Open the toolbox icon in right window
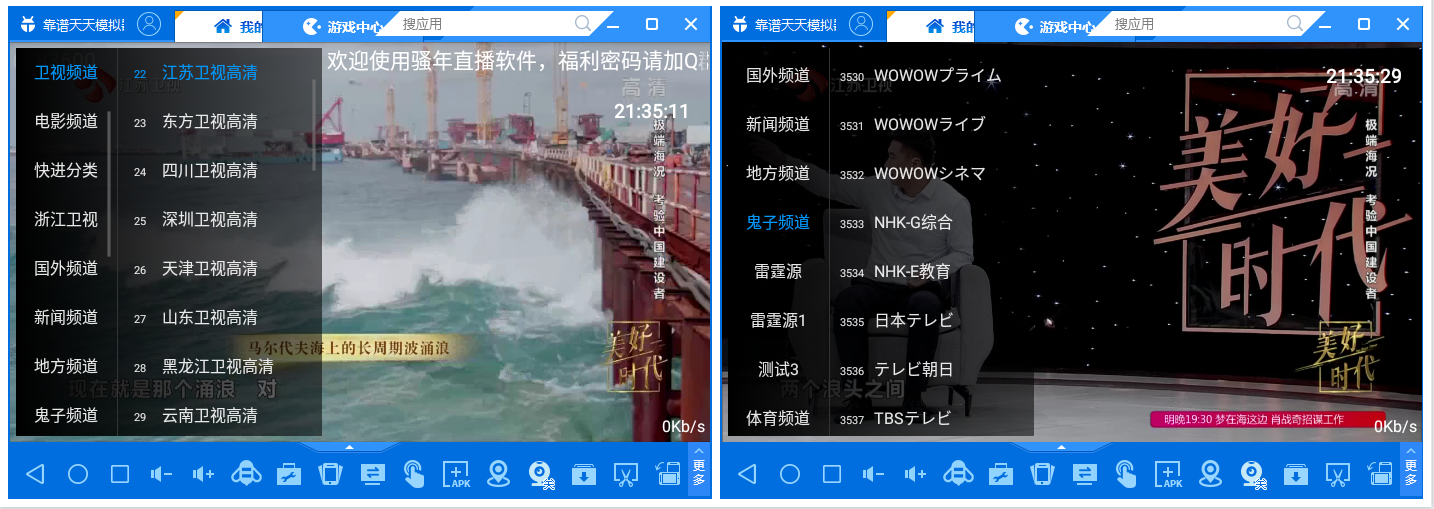Screen dimensions: 1434x509 pos(1001,474)
